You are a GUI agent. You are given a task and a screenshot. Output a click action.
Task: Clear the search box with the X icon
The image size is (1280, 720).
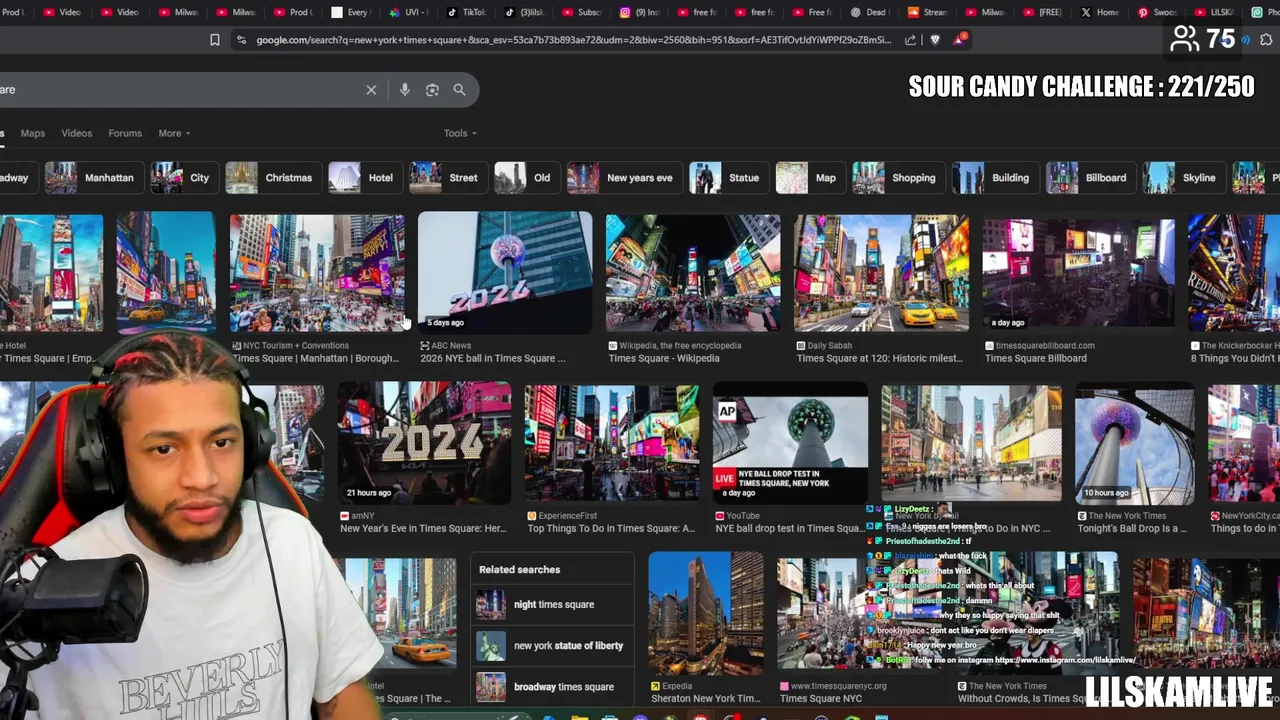[x=371, y=90]
